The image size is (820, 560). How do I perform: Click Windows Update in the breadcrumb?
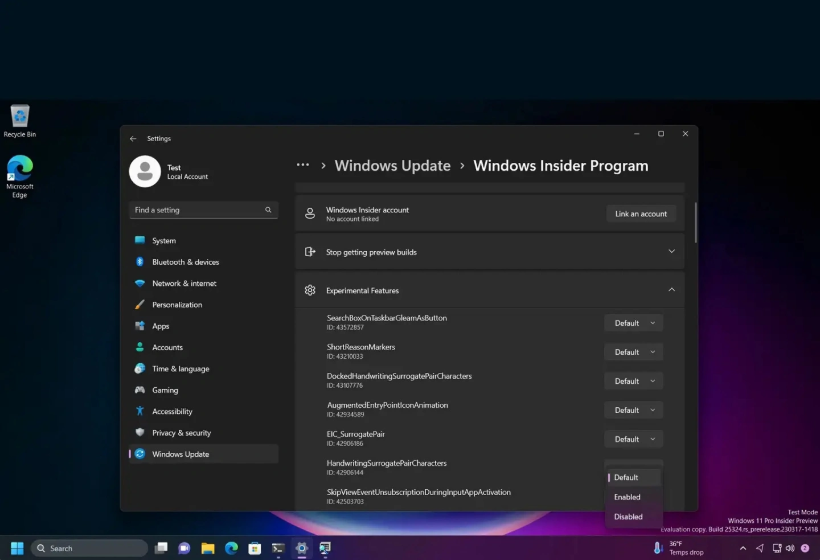coord(392,166)
